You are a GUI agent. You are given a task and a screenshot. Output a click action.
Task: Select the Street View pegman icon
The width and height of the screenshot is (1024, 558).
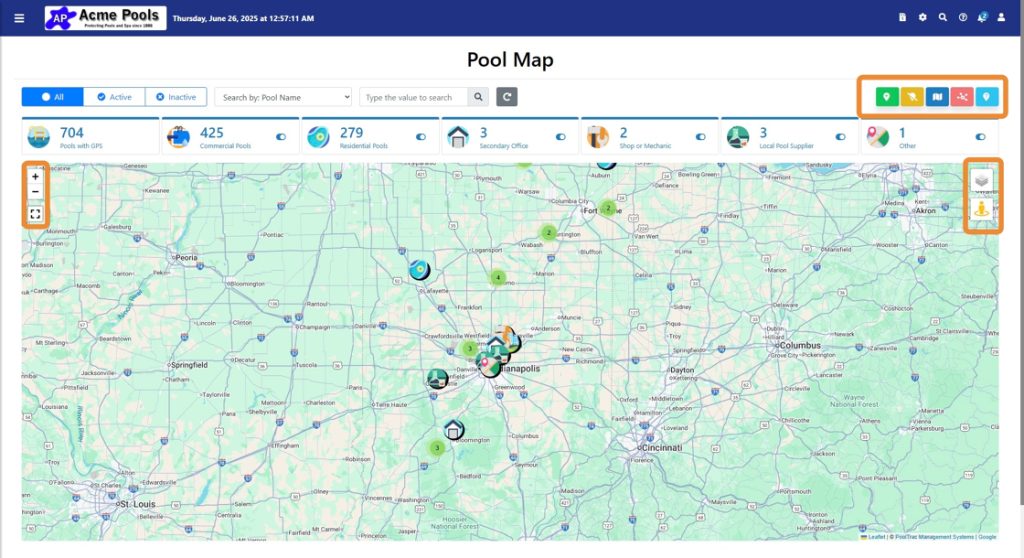[x=982, y=208]
